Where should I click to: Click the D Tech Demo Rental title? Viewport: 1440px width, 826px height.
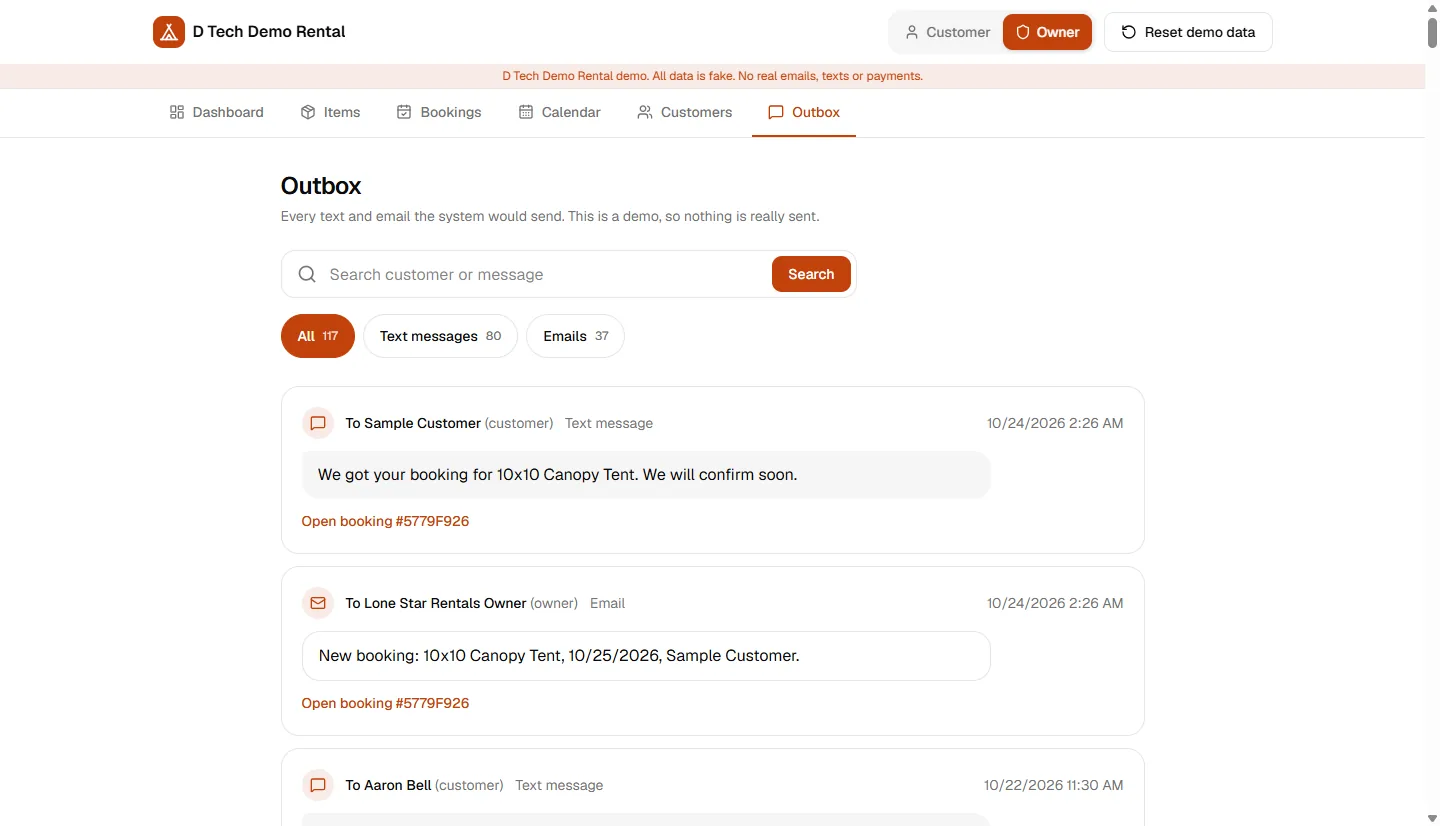pyautogui.click(x=269, y=32)
